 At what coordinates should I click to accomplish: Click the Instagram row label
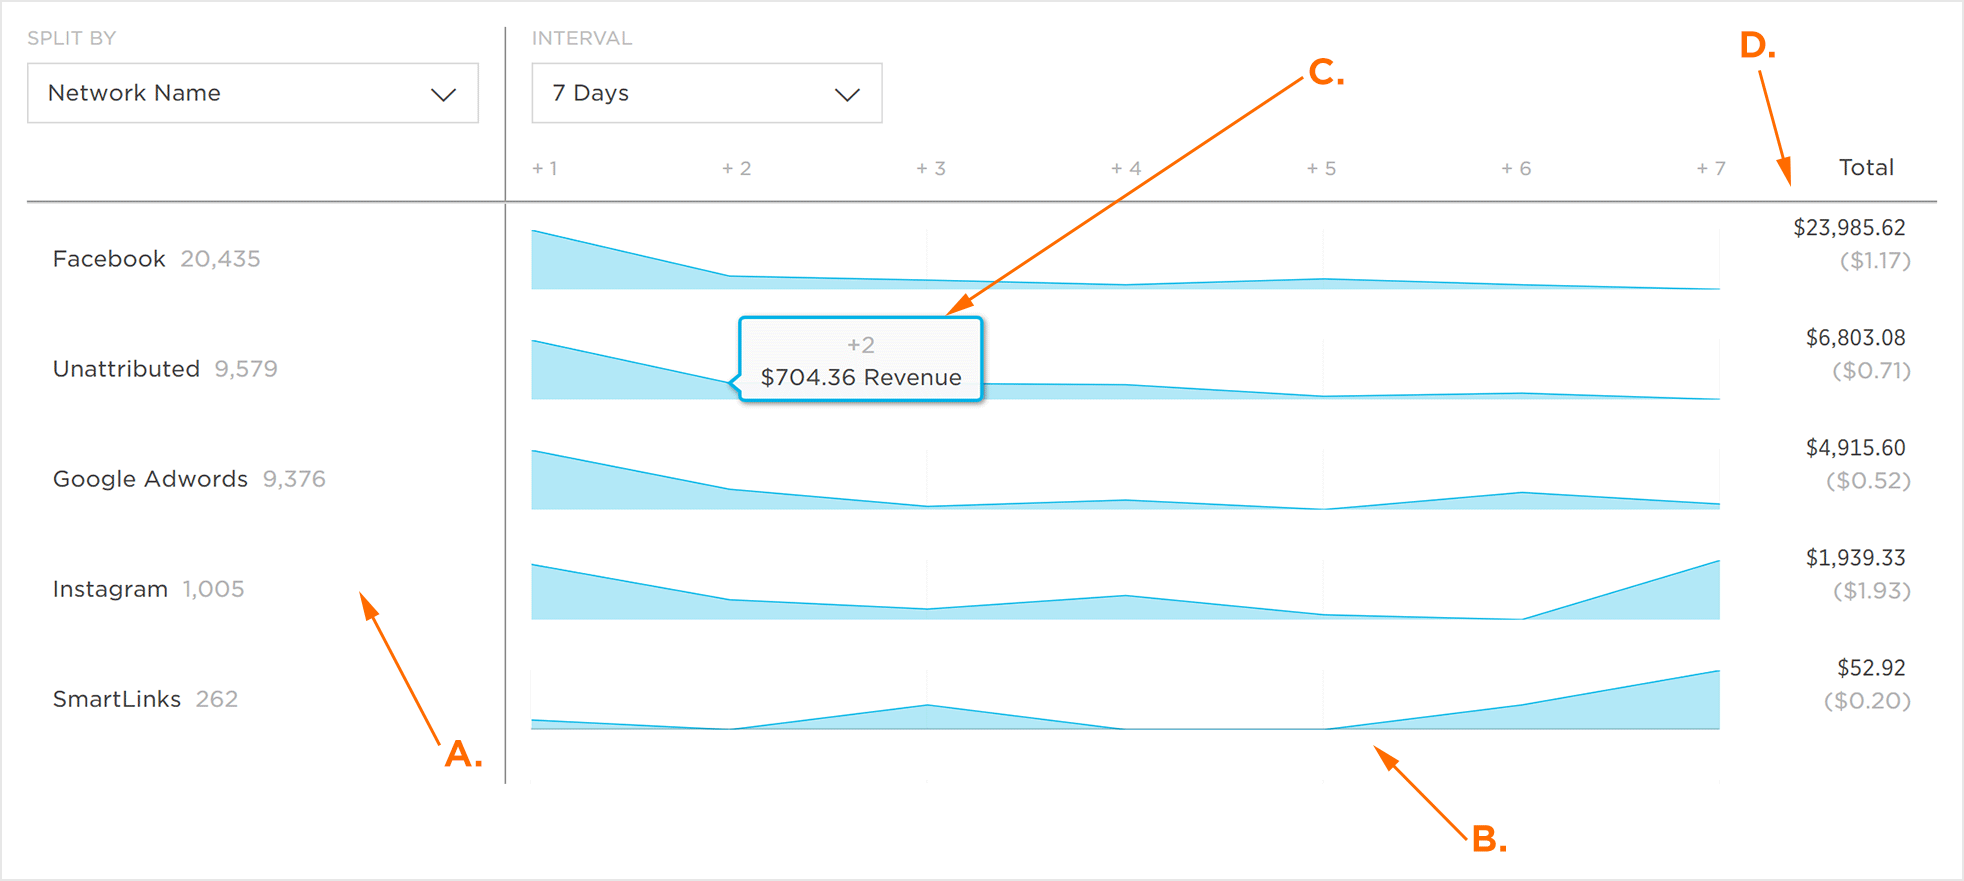[x=110, y=589]
